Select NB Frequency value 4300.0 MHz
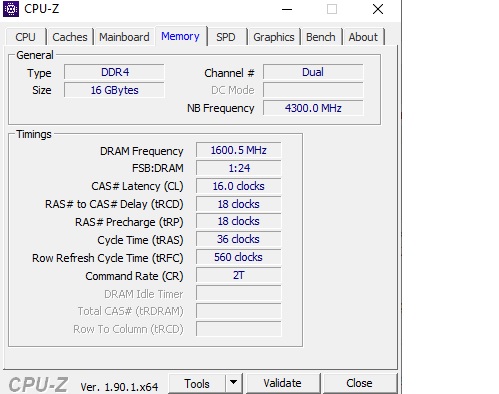The height and width of the screenshot is (394, 499). pos(313,108)
